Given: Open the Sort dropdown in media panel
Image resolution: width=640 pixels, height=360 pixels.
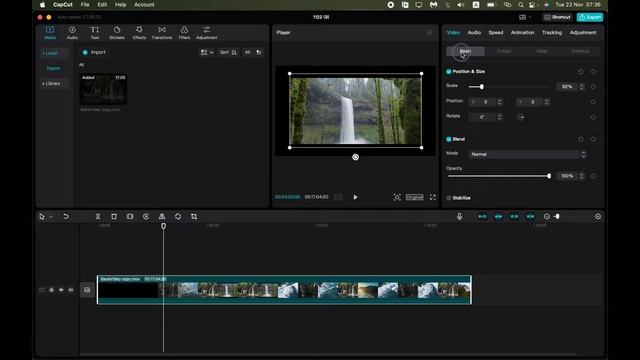Looking at the screenshot, I should (228, 53).
